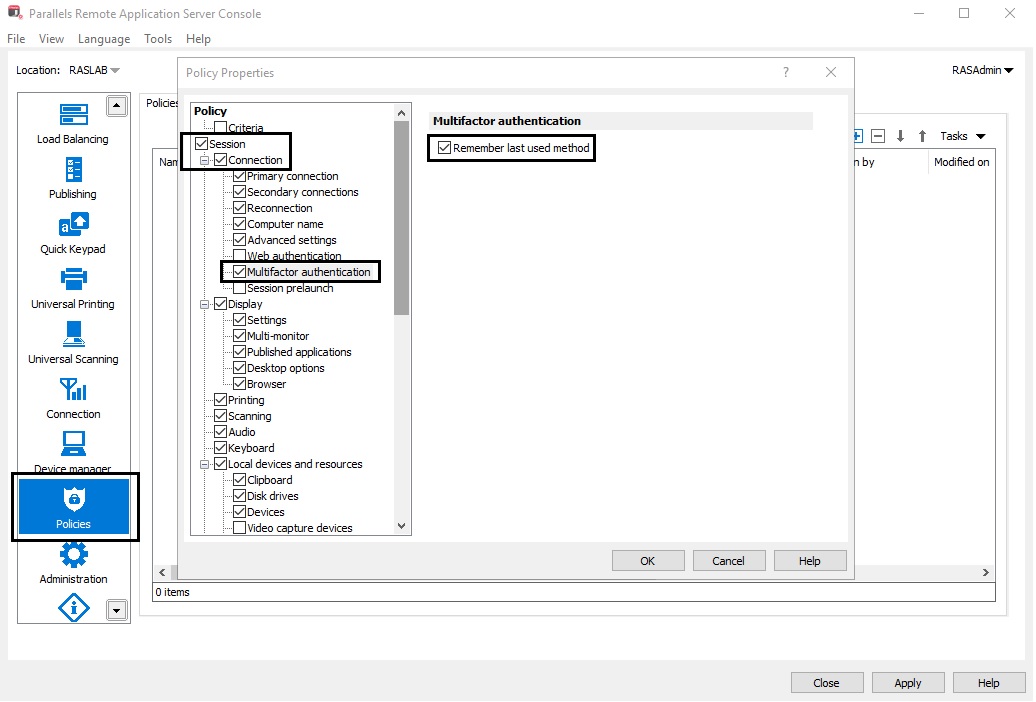The width and height of the screenshot is (1036, 702).
Task: Check the Criteria checkbox
Action: [x=221, y=128]
